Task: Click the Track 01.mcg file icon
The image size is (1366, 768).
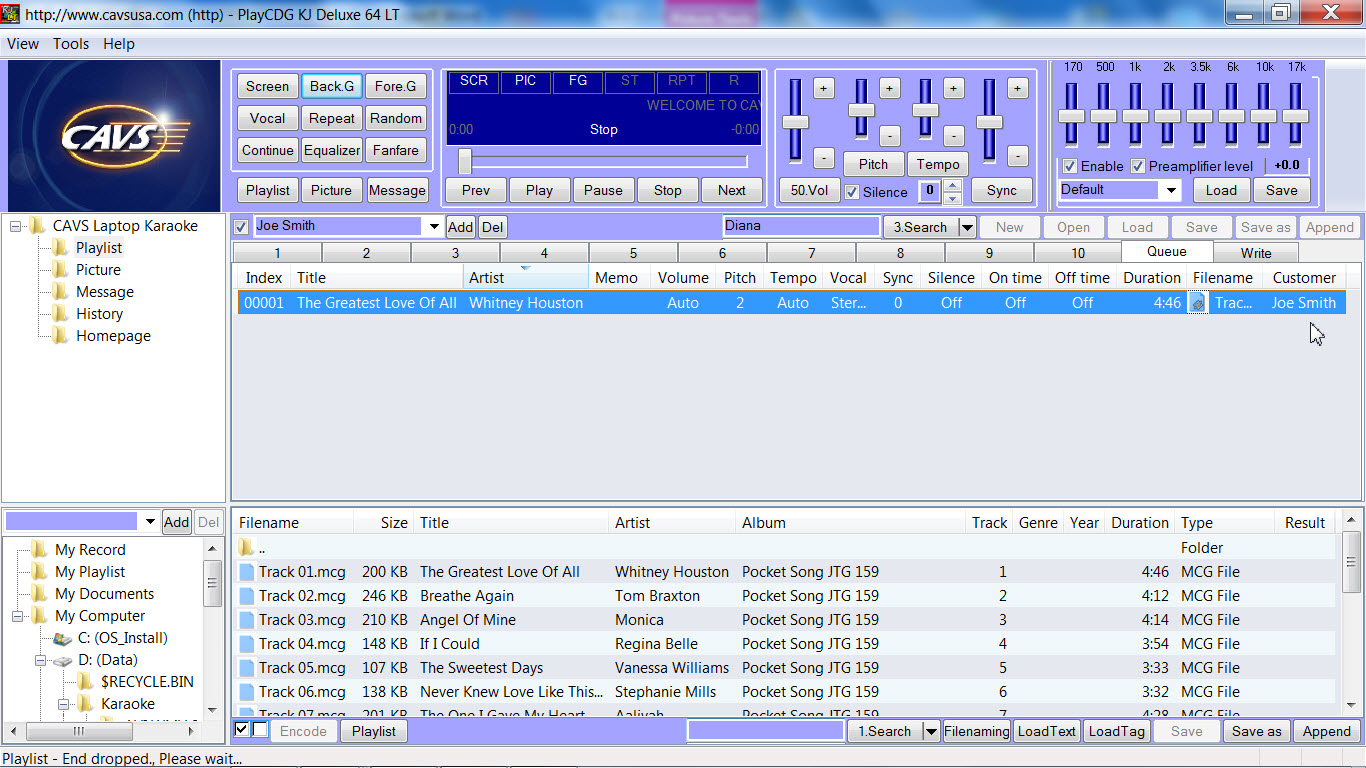Action: click(x=247, y=572)
